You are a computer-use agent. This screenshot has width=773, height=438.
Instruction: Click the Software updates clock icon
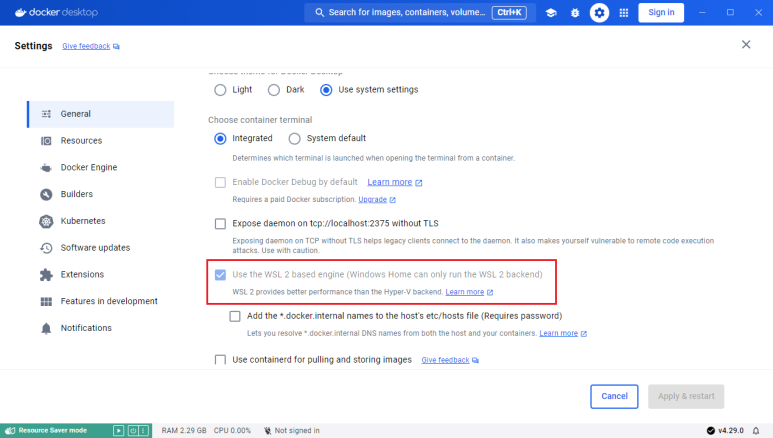click(x=46, y=248)
